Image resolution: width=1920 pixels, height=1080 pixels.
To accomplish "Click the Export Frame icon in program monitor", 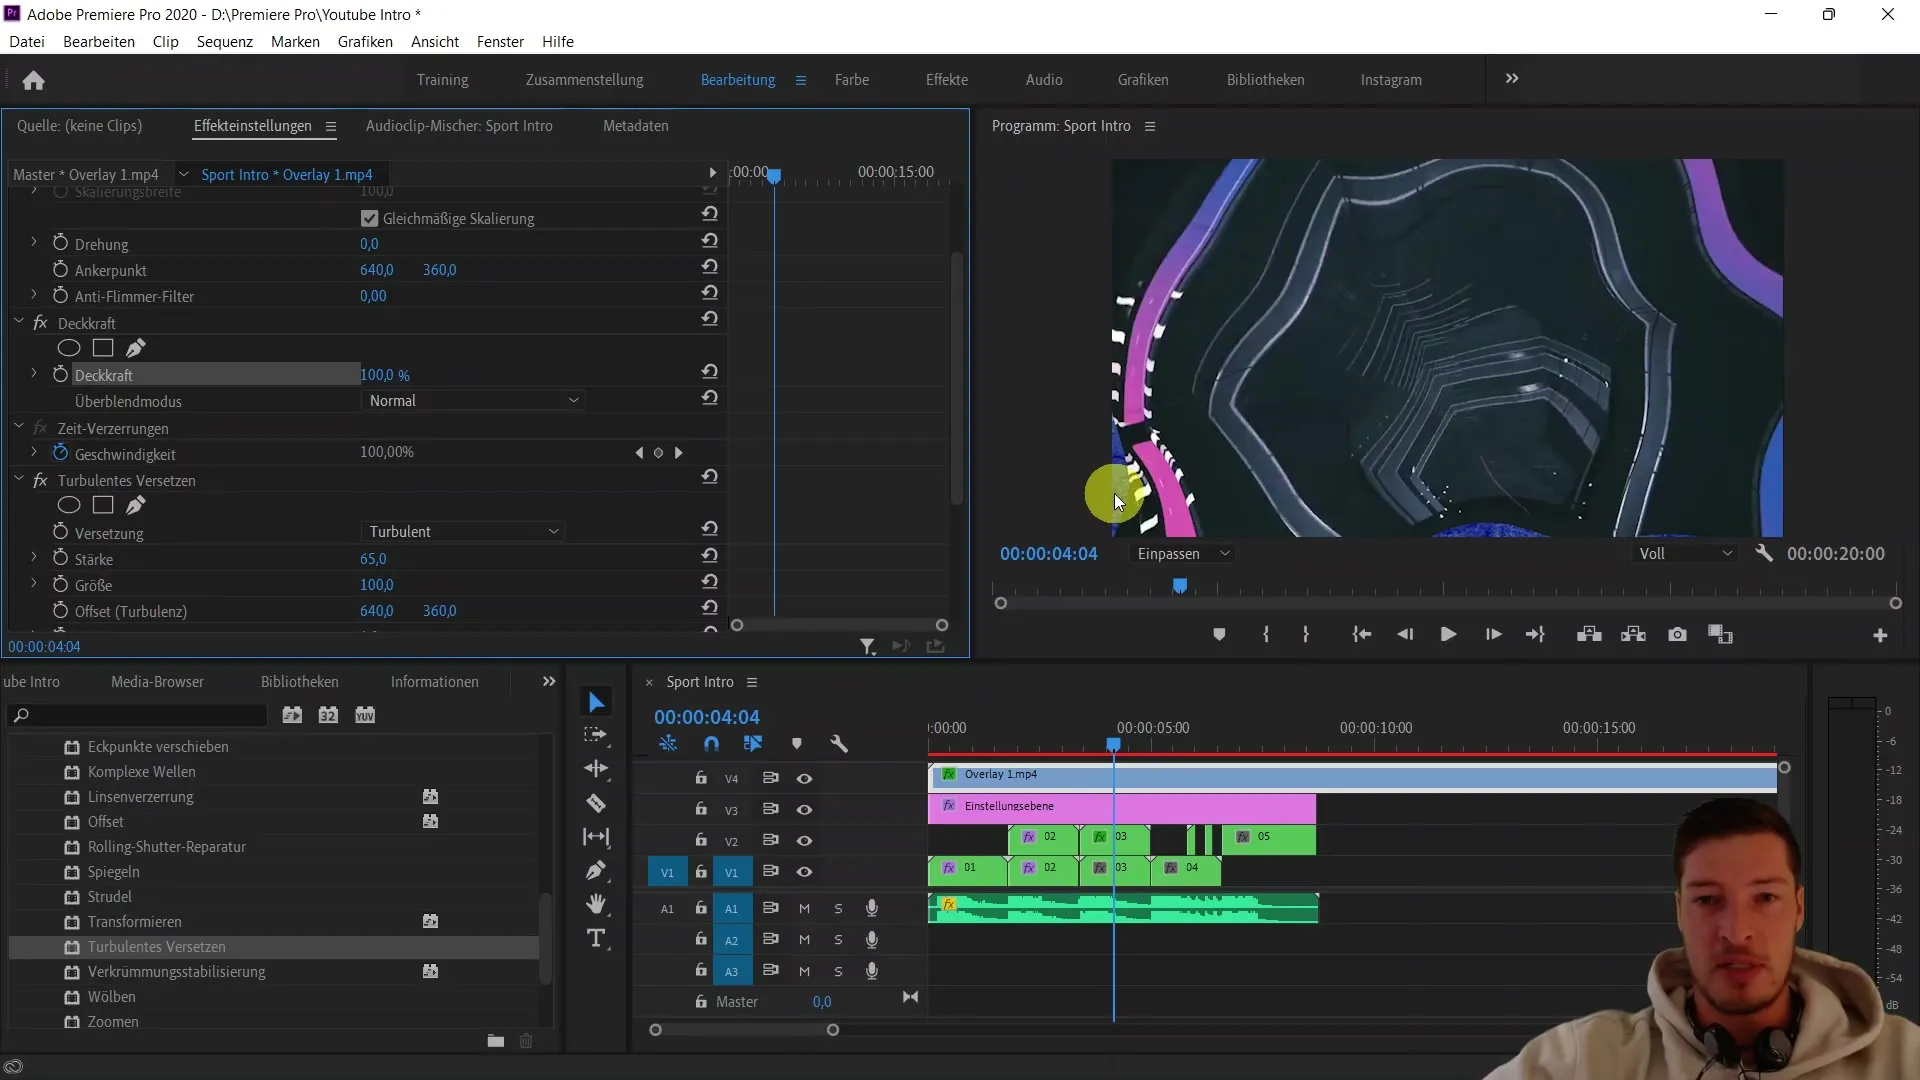I will [1677, 634].
